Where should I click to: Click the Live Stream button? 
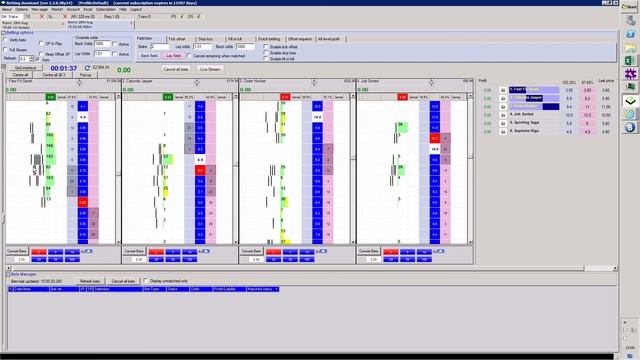click(210, 69)
